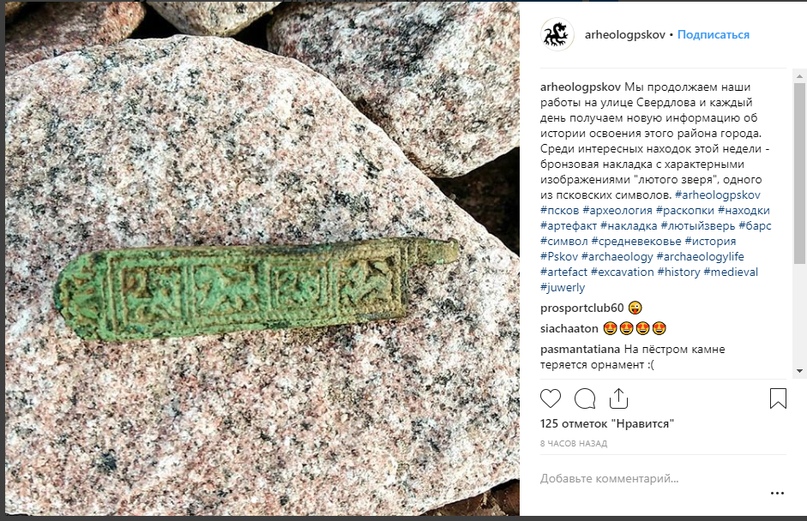The width and height of the screenshot is (807, 521).
Task: Open arheologpskov username in header
Action: point(625,34)
